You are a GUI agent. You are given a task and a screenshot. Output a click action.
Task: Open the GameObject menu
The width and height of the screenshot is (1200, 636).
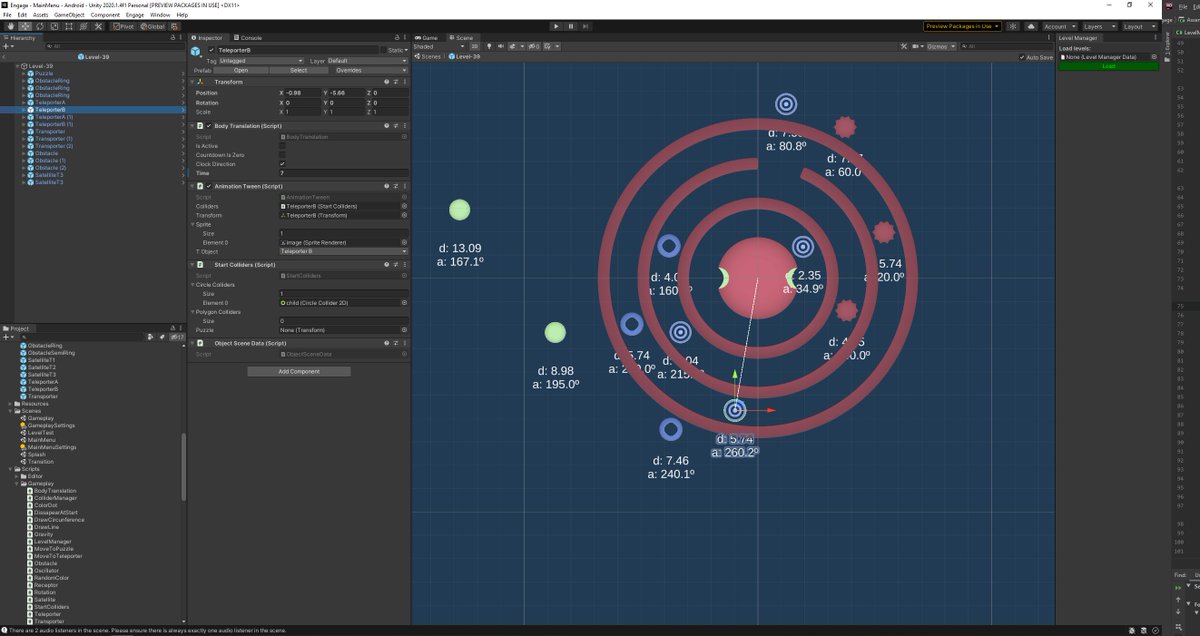pos(70,15)
